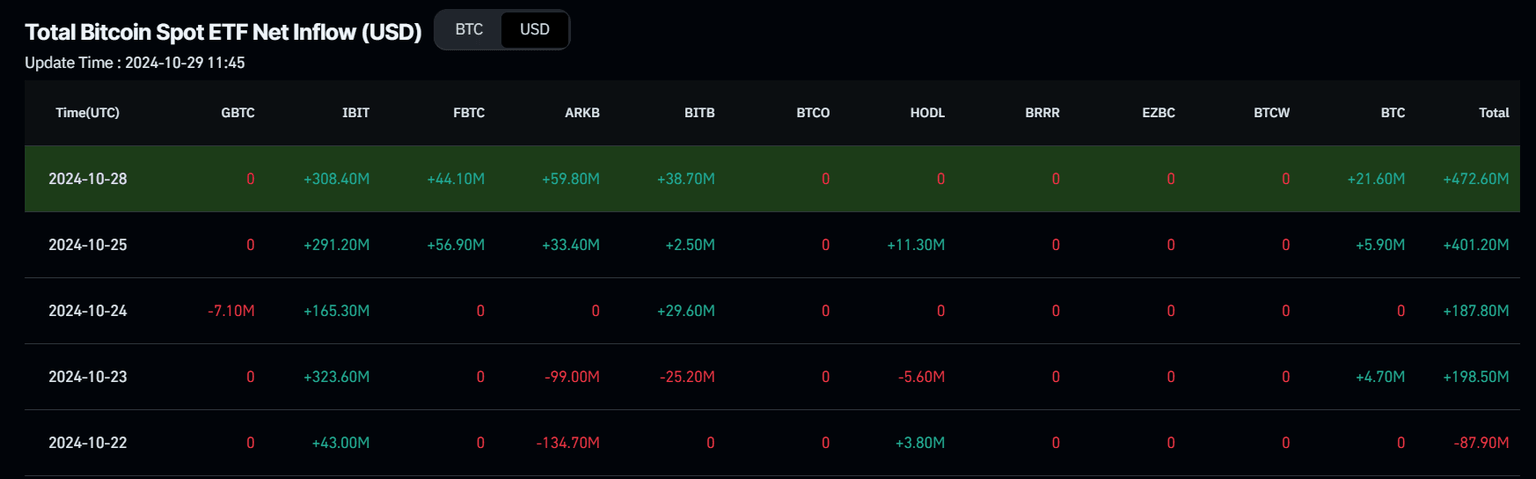Click the HODL column header

coord(927,113)
